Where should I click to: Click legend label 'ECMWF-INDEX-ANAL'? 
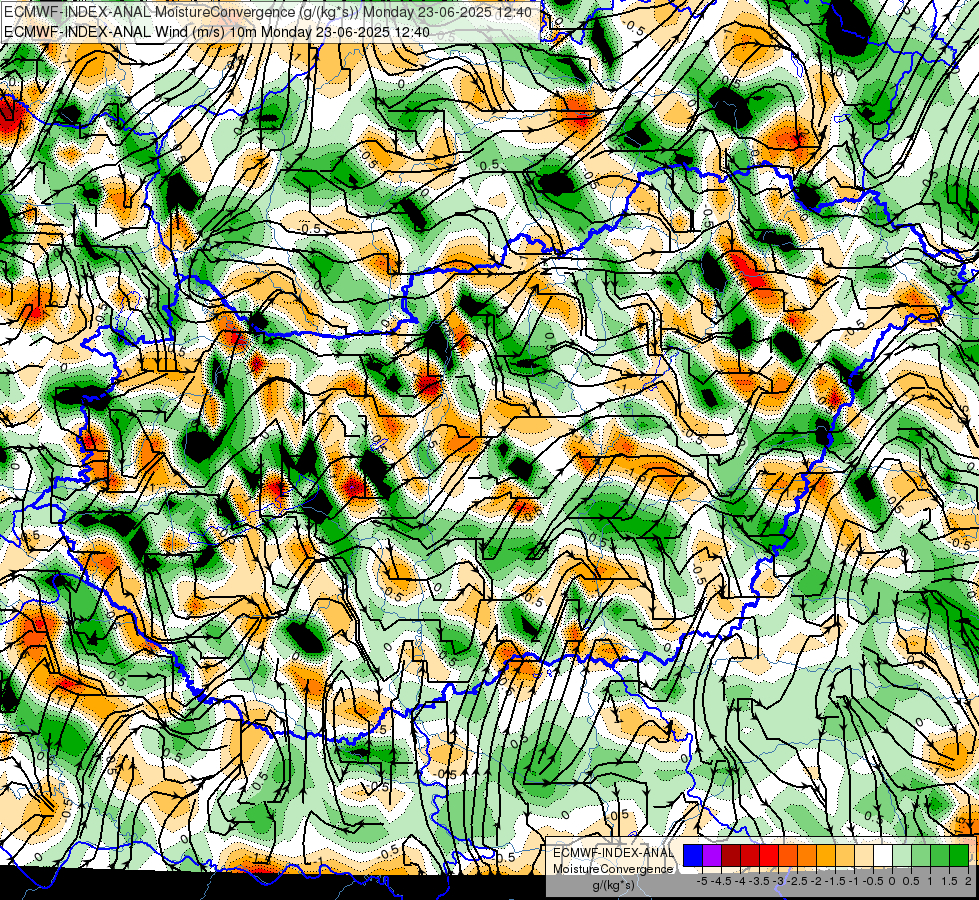(613, 853)
